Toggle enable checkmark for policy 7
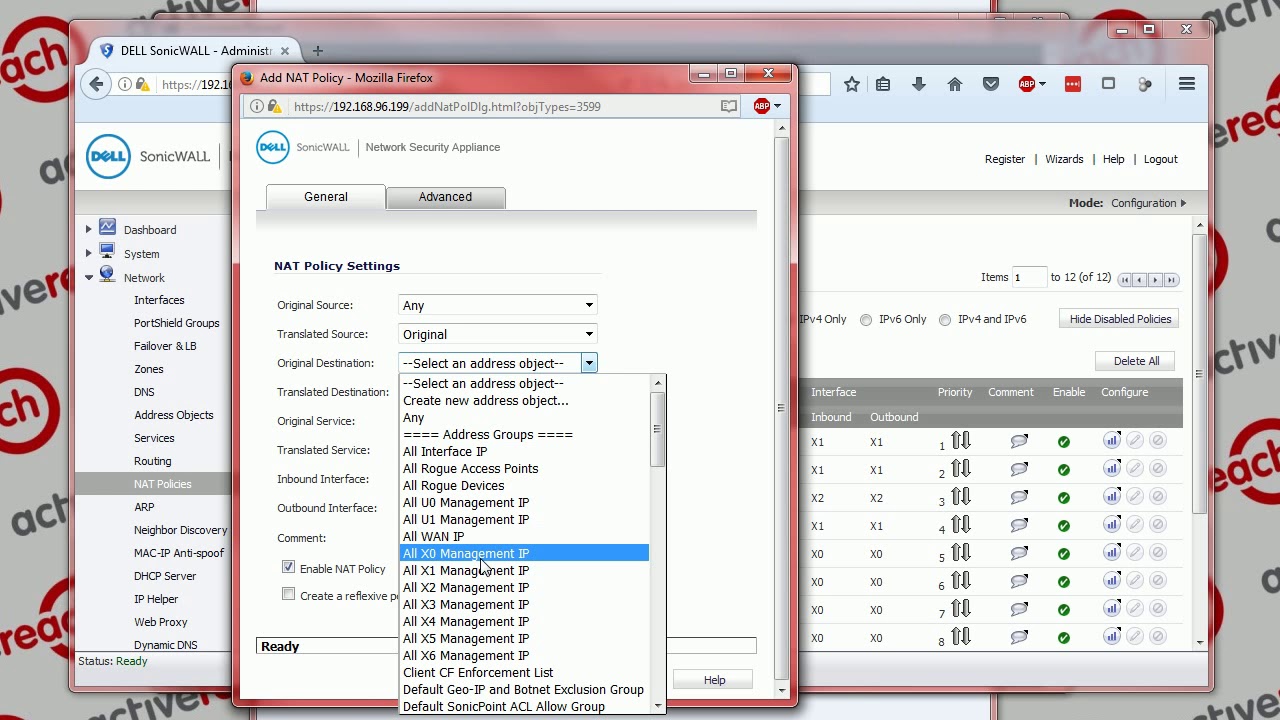 click(1064, 610)
